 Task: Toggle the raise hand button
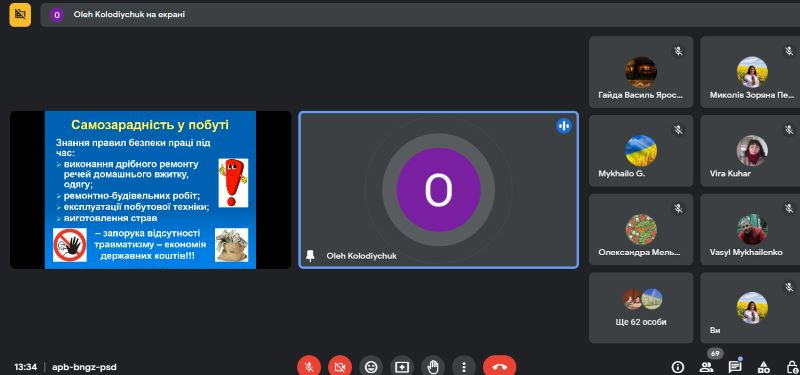click(433, 366)
